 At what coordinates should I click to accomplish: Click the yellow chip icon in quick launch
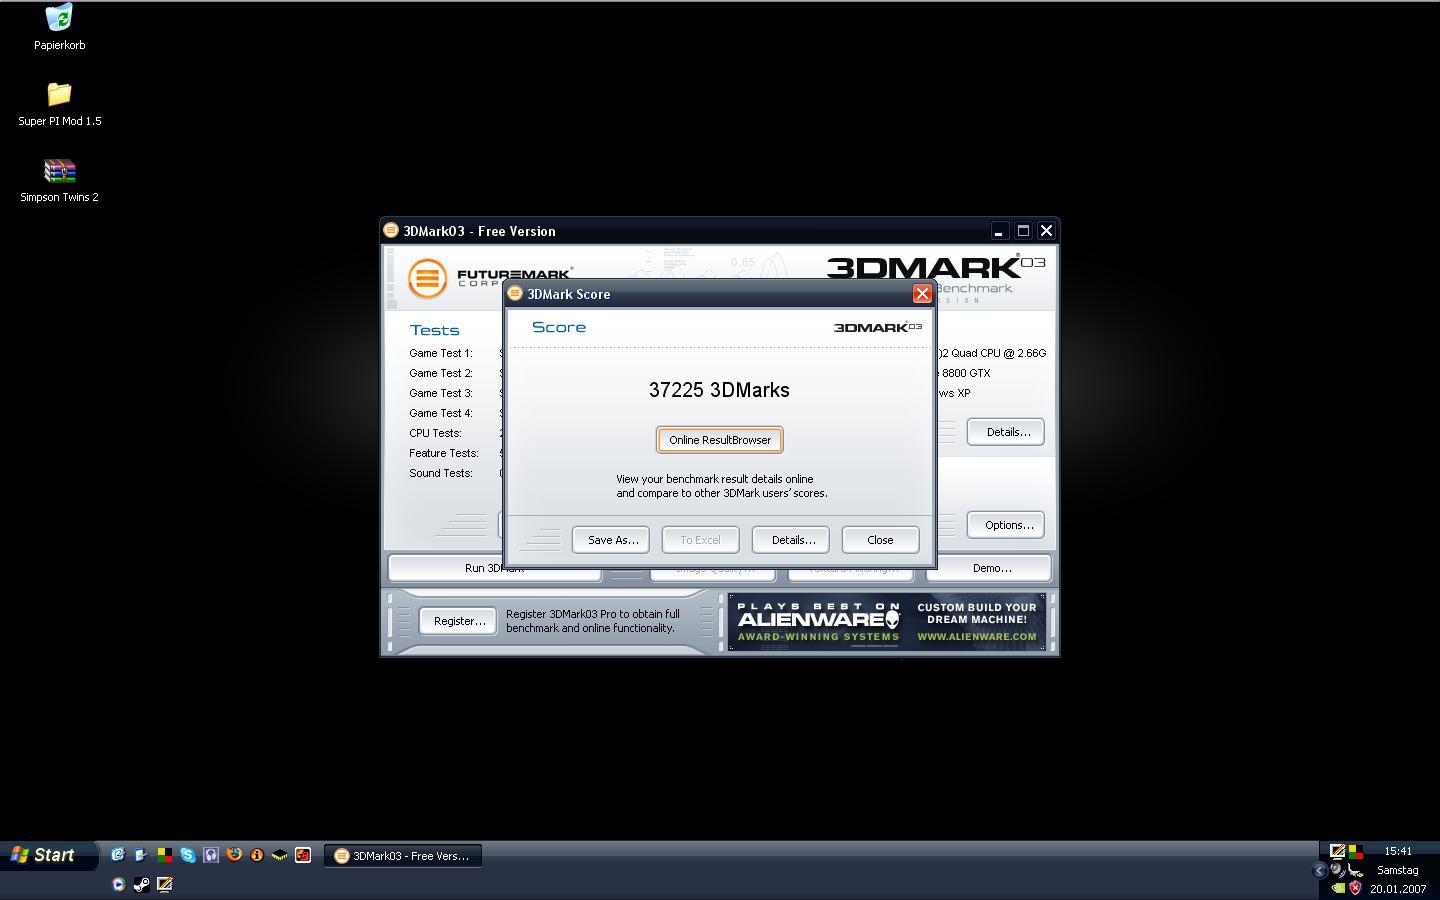pyautogui.click(x=280, y=855)
